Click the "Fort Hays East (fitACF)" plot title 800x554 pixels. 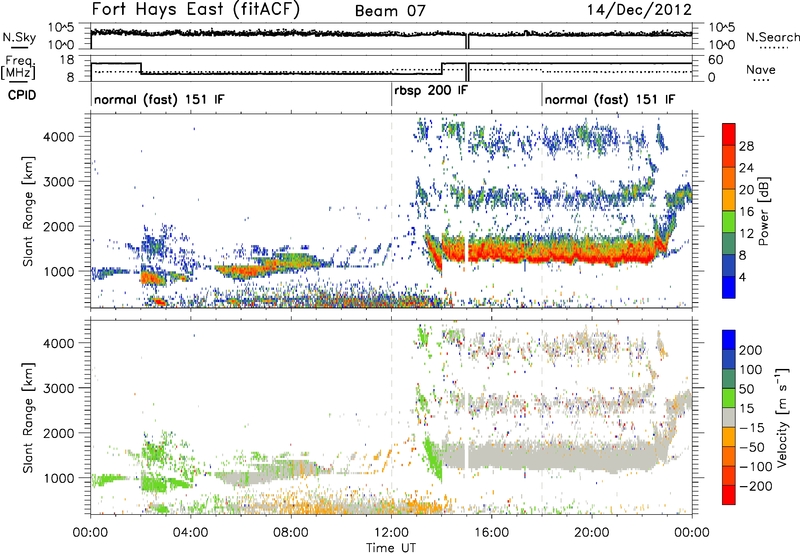click(196, 9)
